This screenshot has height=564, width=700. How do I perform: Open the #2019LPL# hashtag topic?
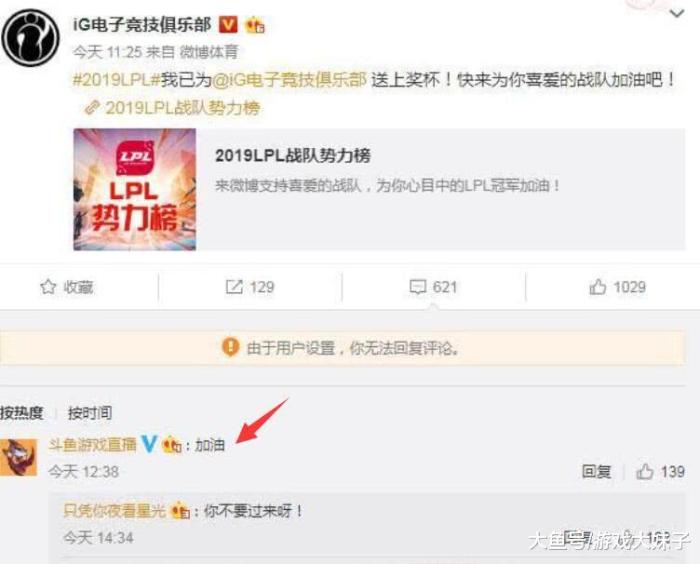pos(116,80)
